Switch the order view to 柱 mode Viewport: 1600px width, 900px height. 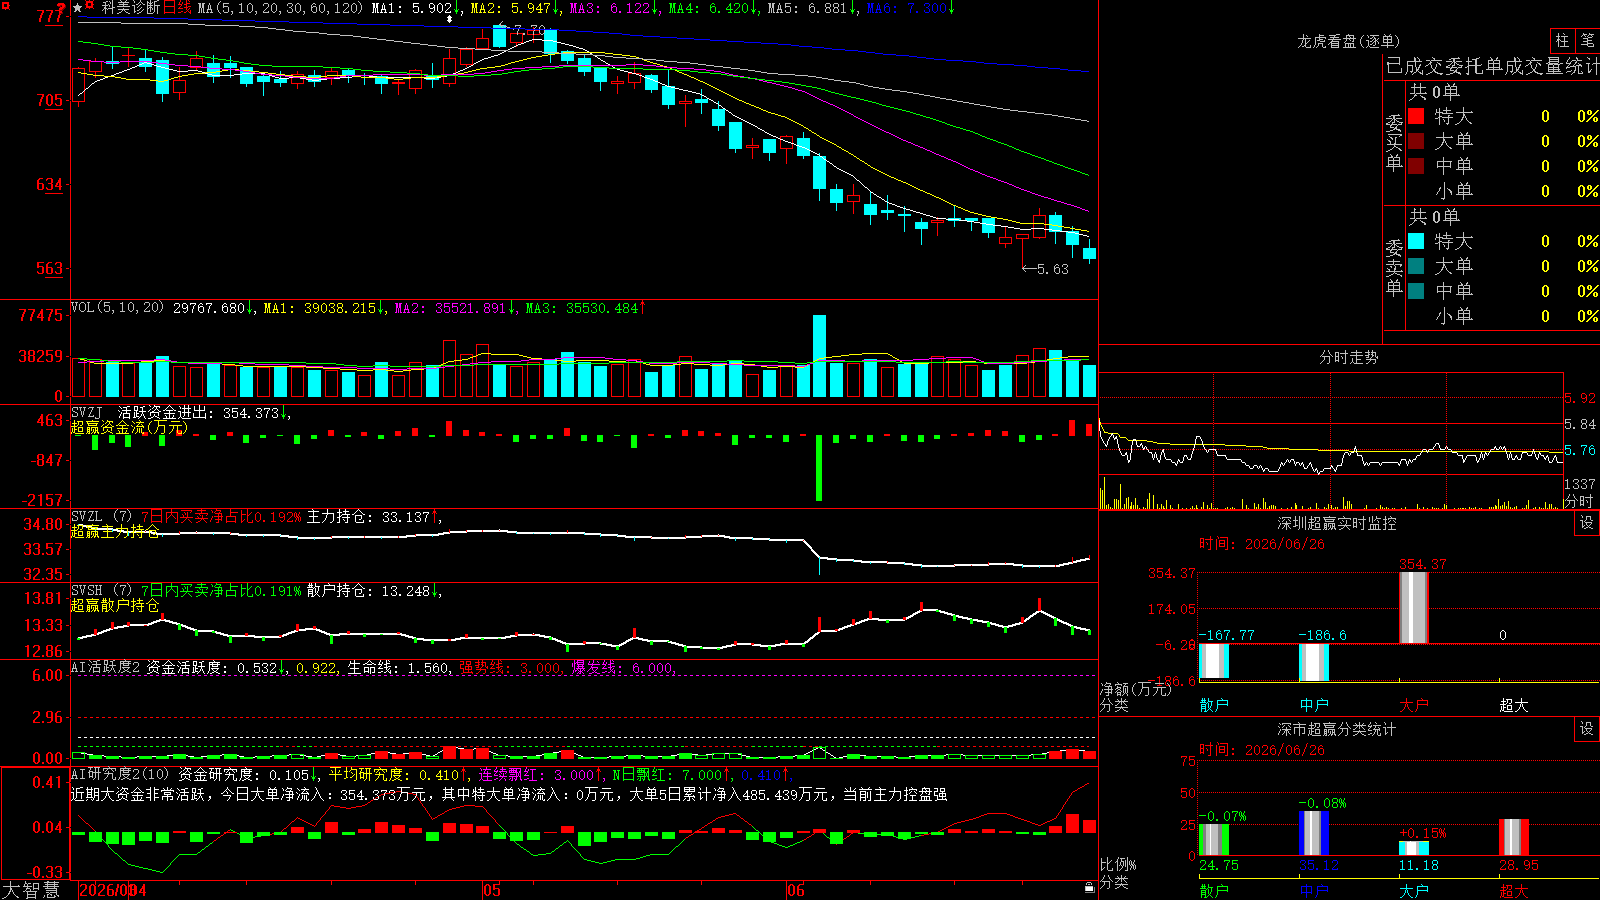[1562, 41]
